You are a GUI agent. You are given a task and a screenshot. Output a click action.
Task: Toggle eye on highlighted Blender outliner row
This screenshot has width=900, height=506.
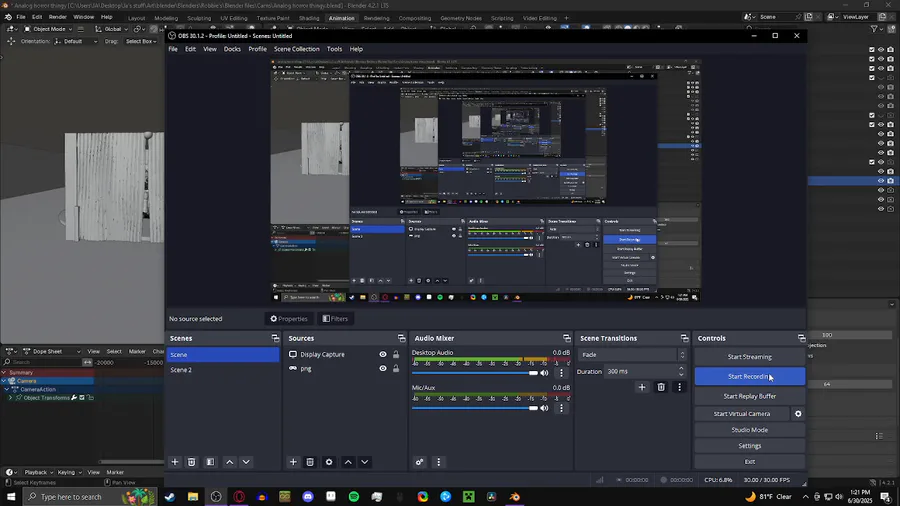coord(880,181)
